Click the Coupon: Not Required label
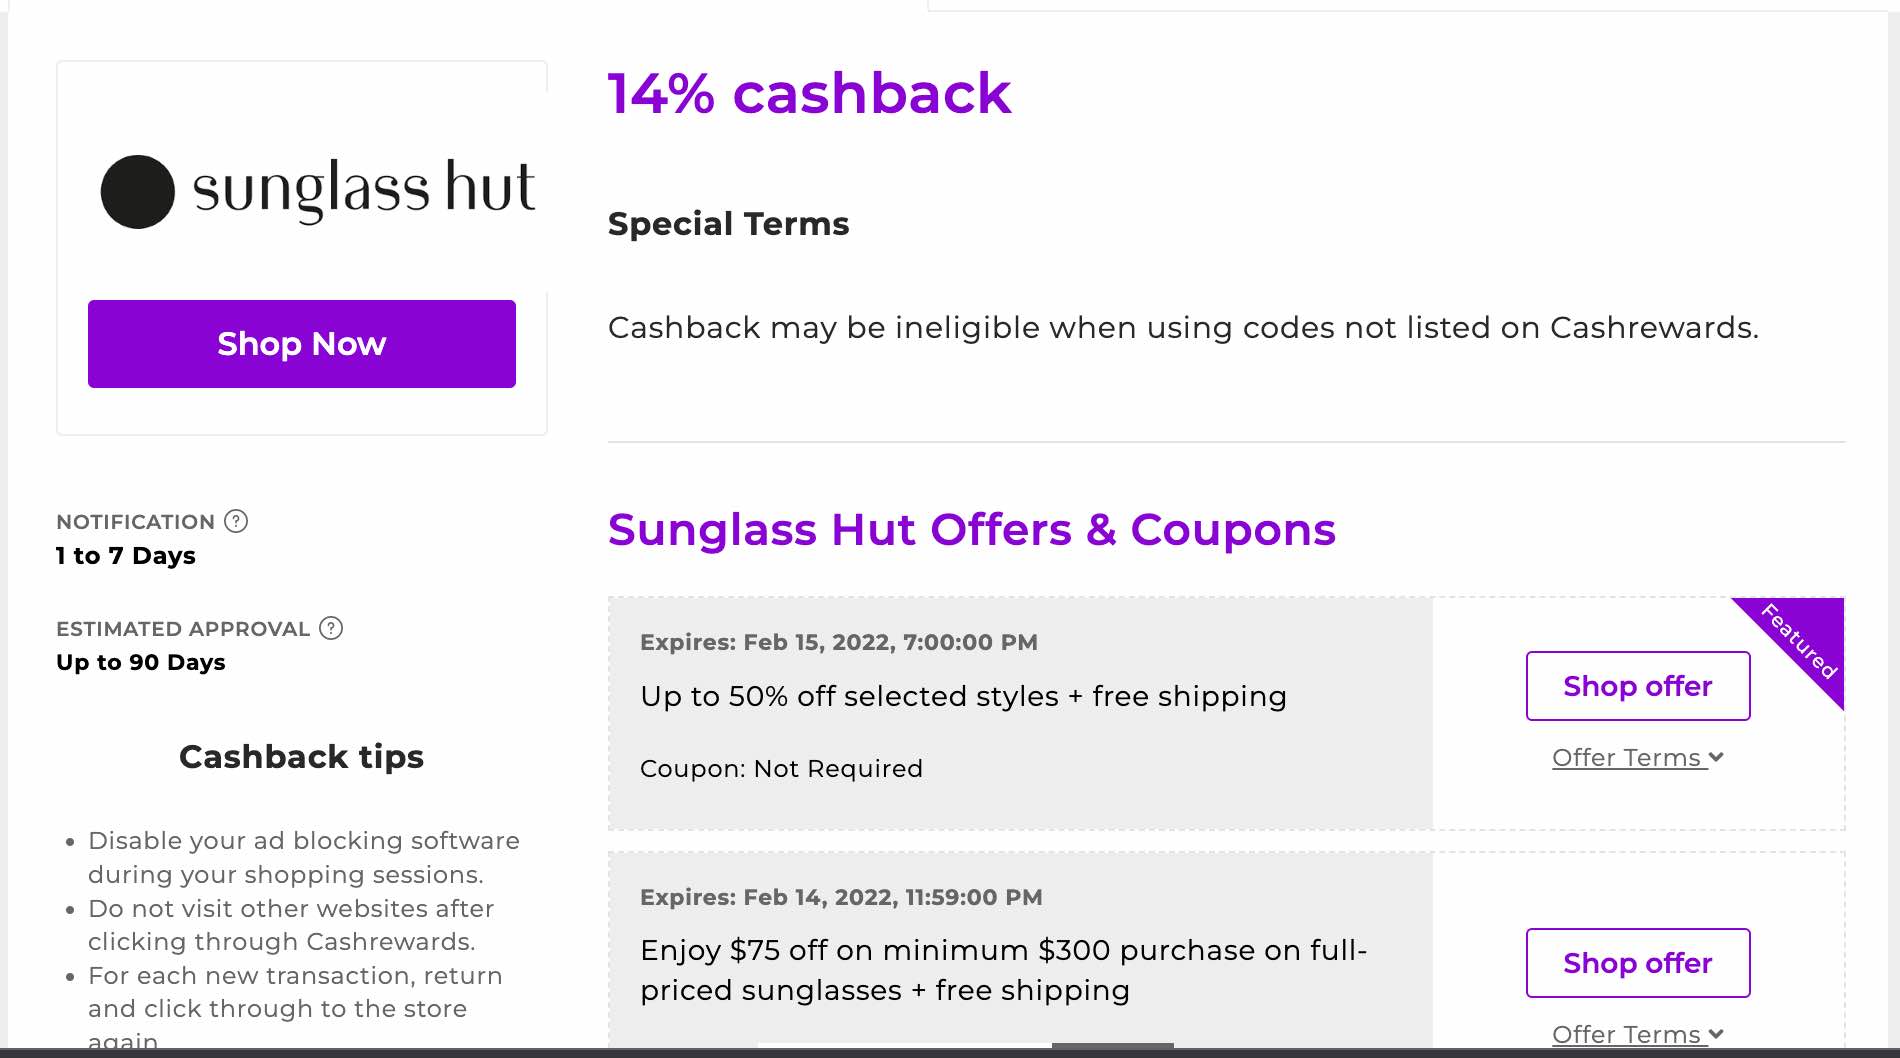Viewport: 1900px width, 1058px height. pos(780,768)
